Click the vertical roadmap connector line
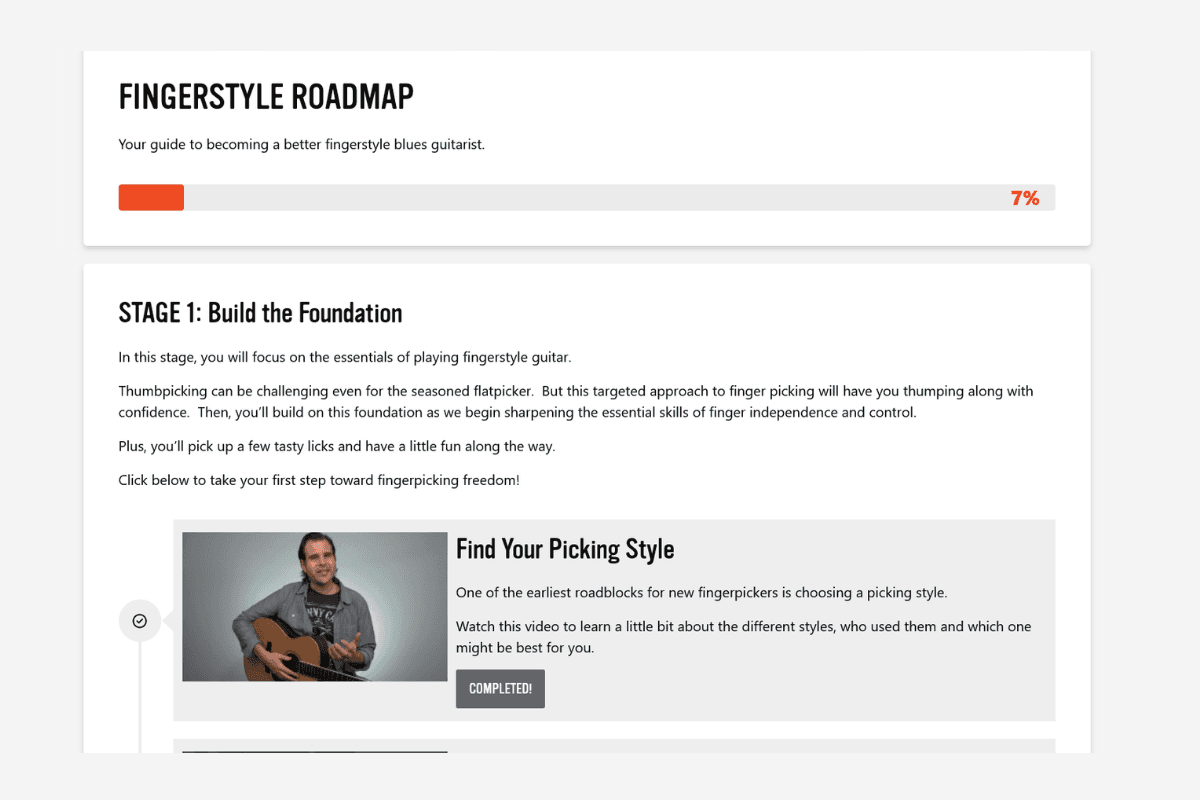 point(140,700)
